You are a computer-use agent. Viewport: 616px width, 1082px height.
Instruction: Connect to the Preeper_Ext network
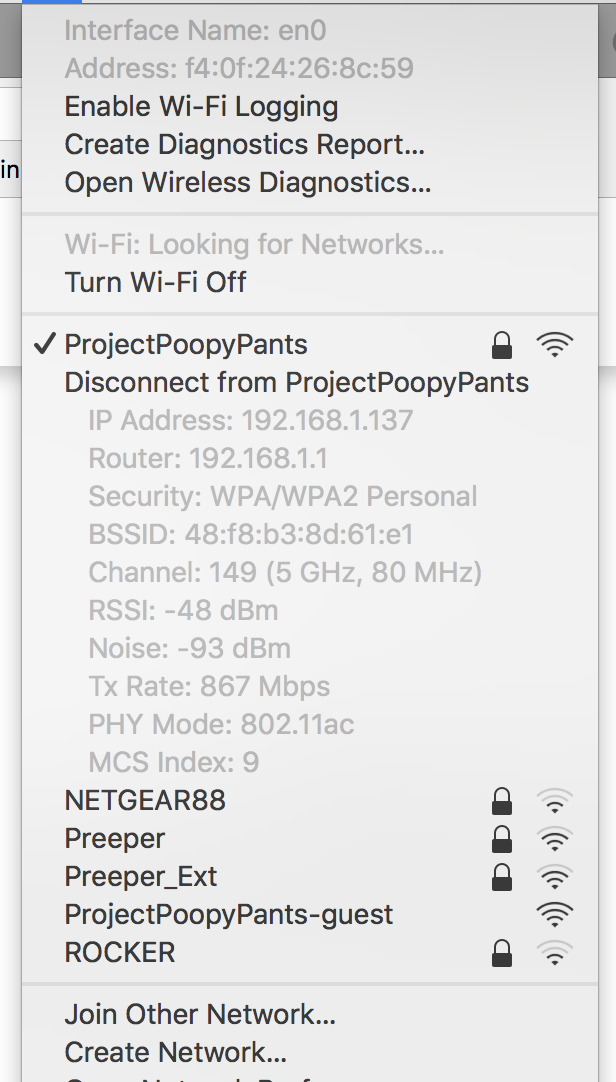click(141, 876)
